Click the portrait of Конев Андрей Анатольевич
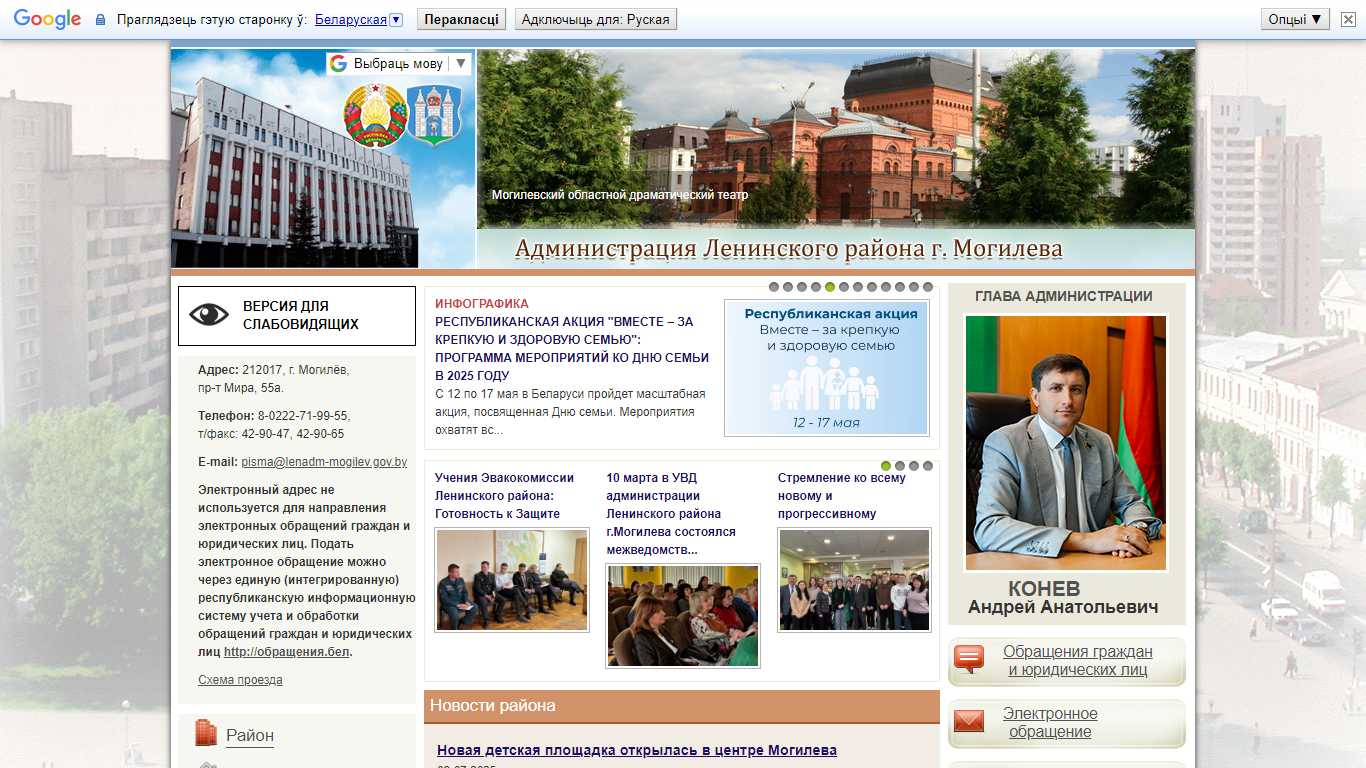The height and width of the screenshot is (768, 1366). tap(1066, 443)
